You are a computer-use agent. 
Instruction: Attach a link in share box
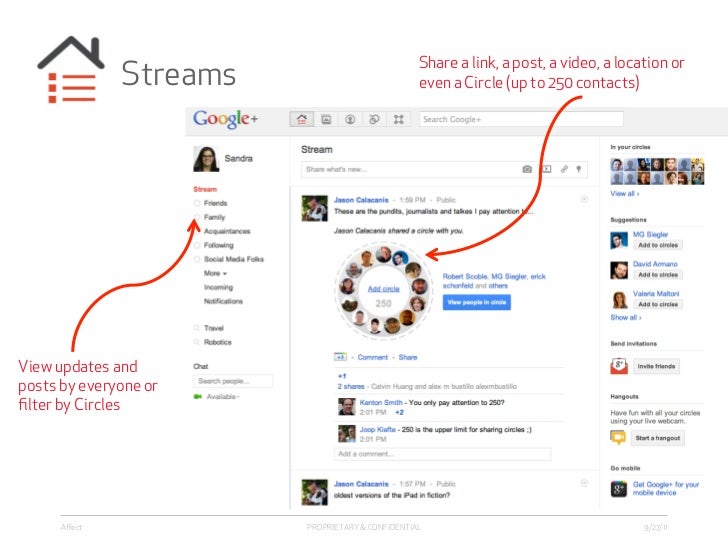(x=564, y=169)
